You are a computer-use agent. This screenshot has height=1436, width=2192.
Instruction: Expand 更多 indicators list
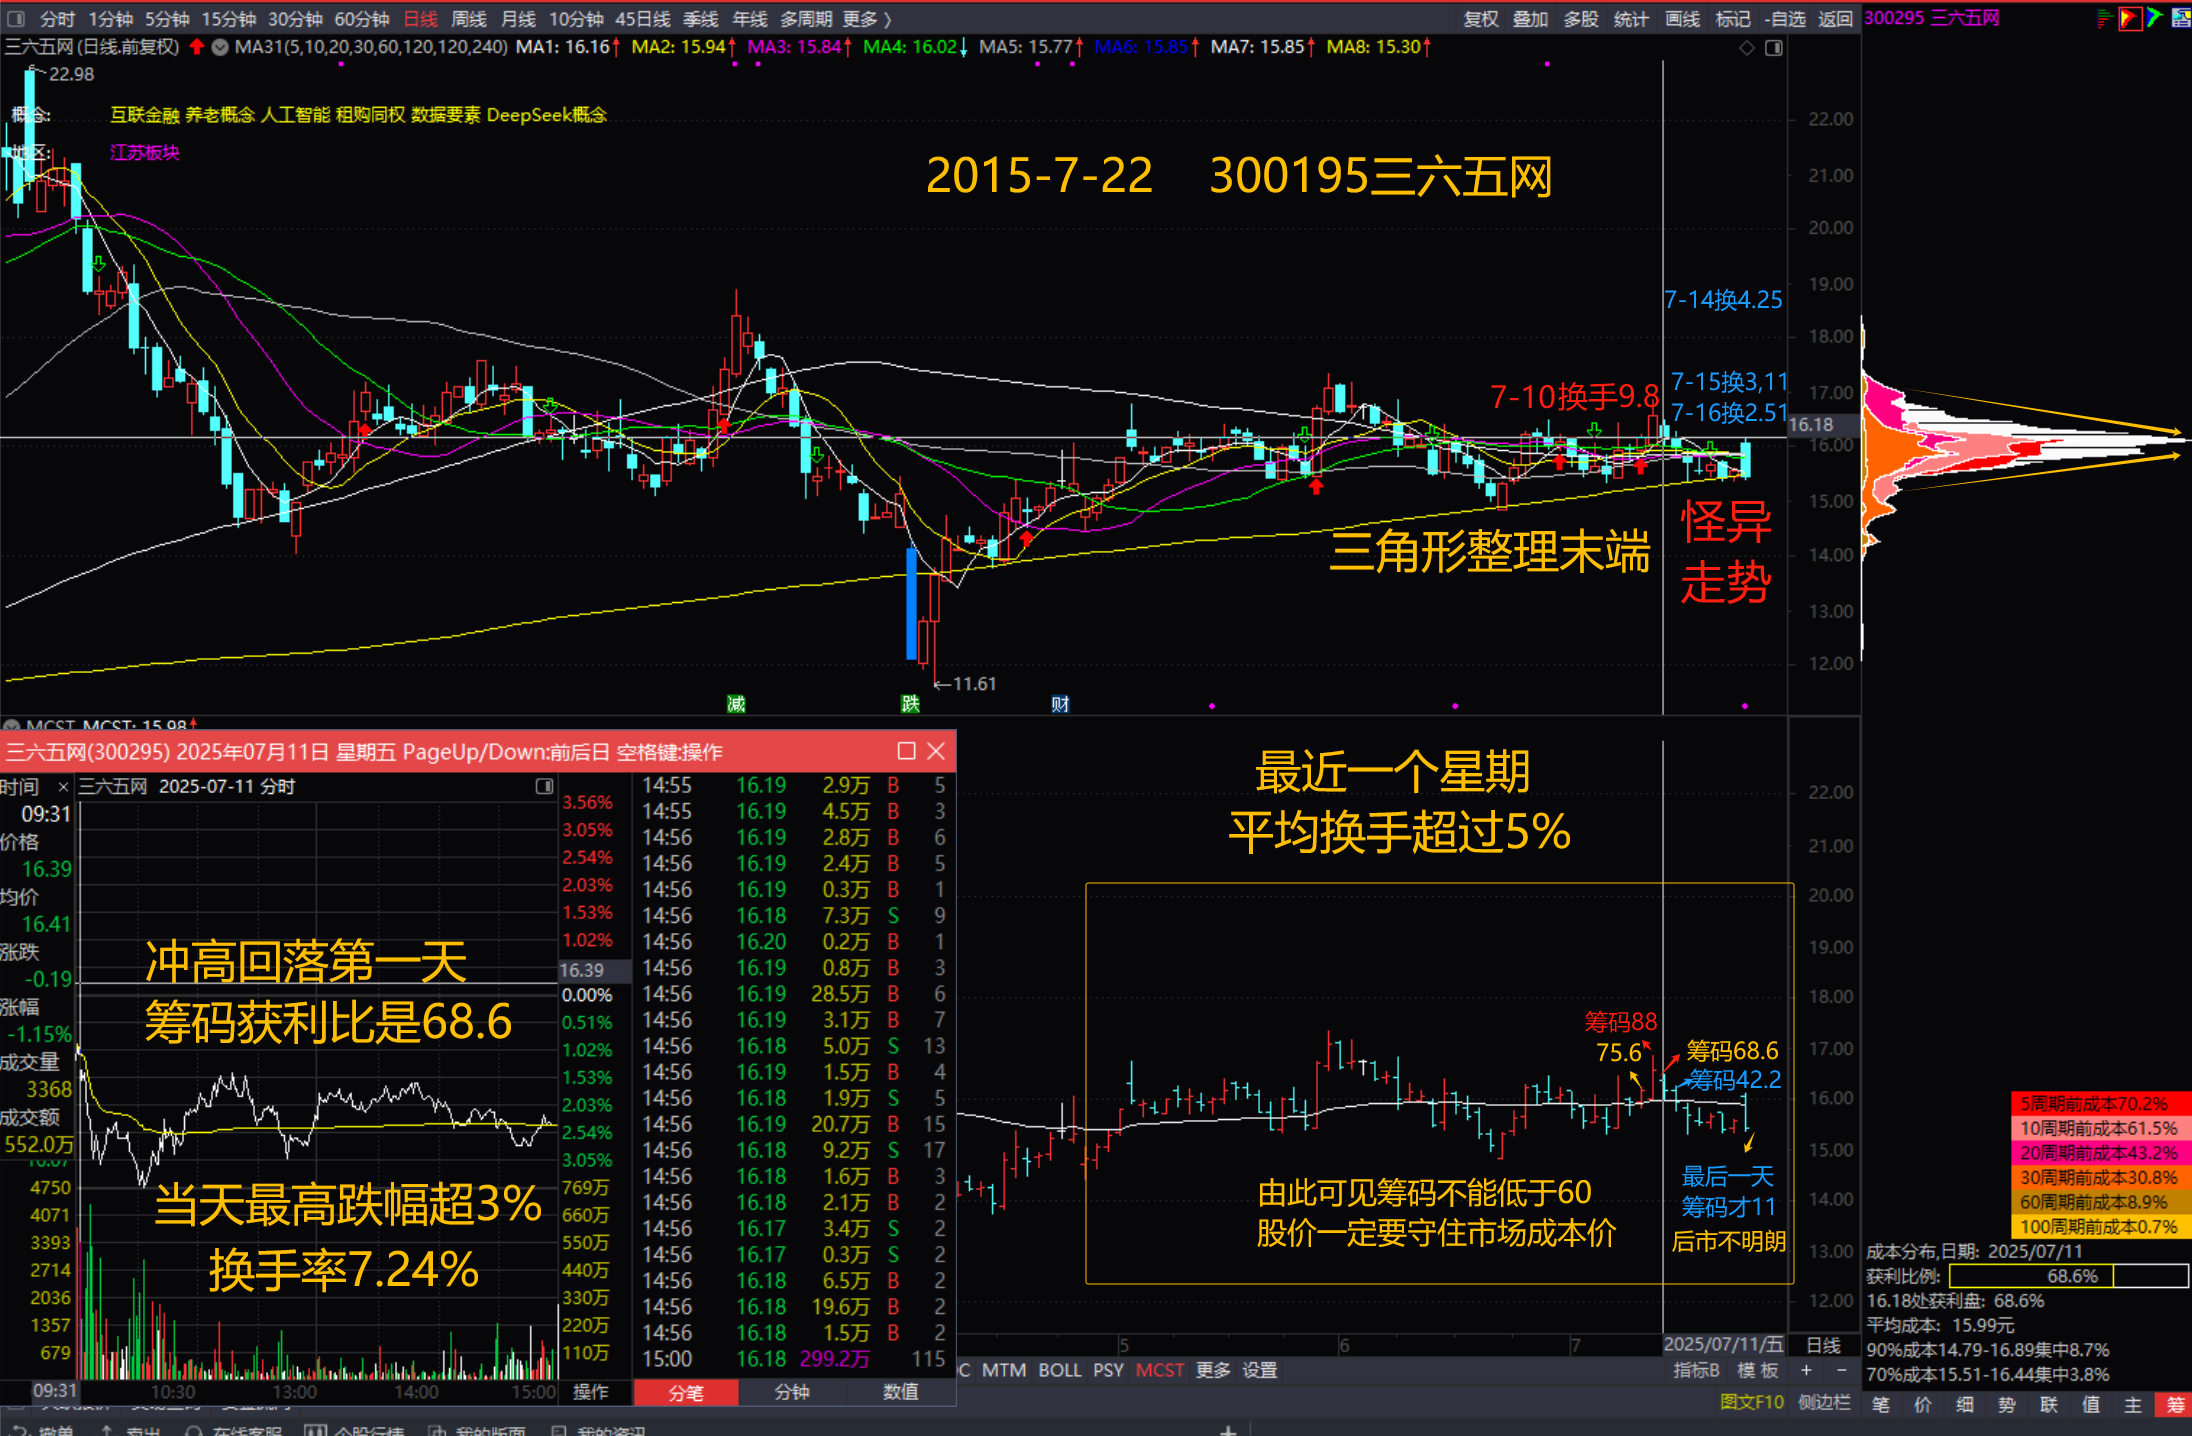(x=1213, y=1370)
